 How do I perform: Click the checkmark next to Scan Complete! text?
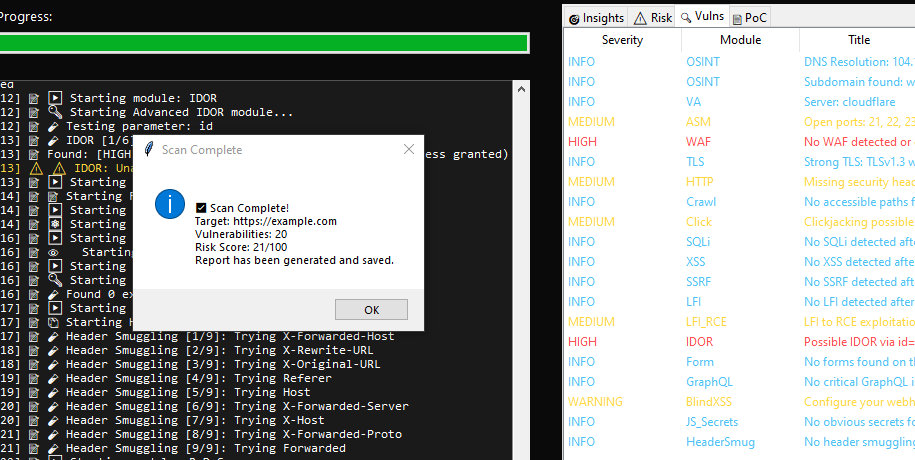(x=201, y=207)
